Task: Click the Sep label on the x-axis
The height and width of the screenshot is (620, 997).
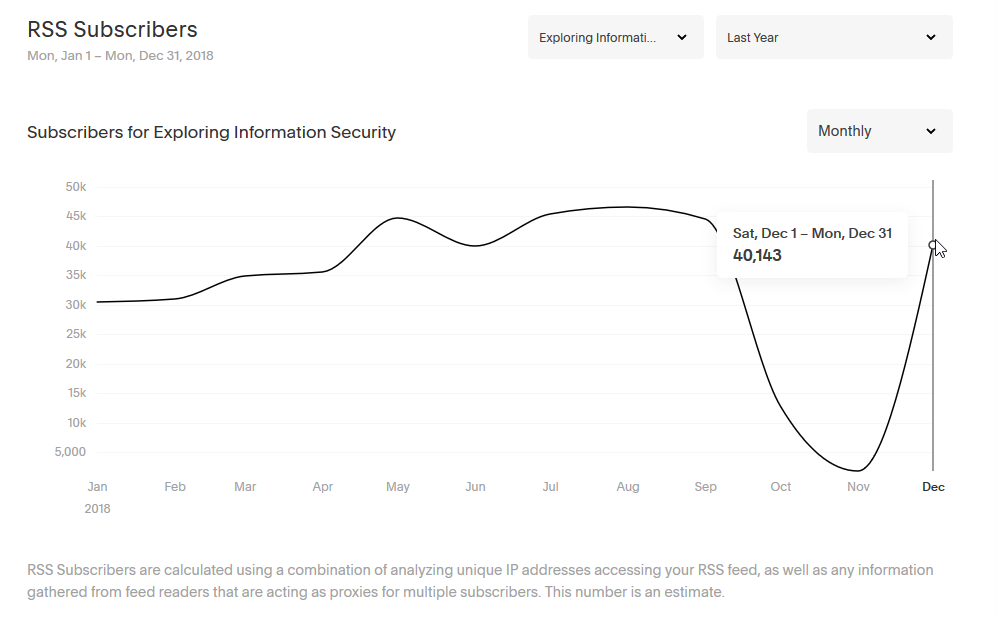Action: click(705, 486)
